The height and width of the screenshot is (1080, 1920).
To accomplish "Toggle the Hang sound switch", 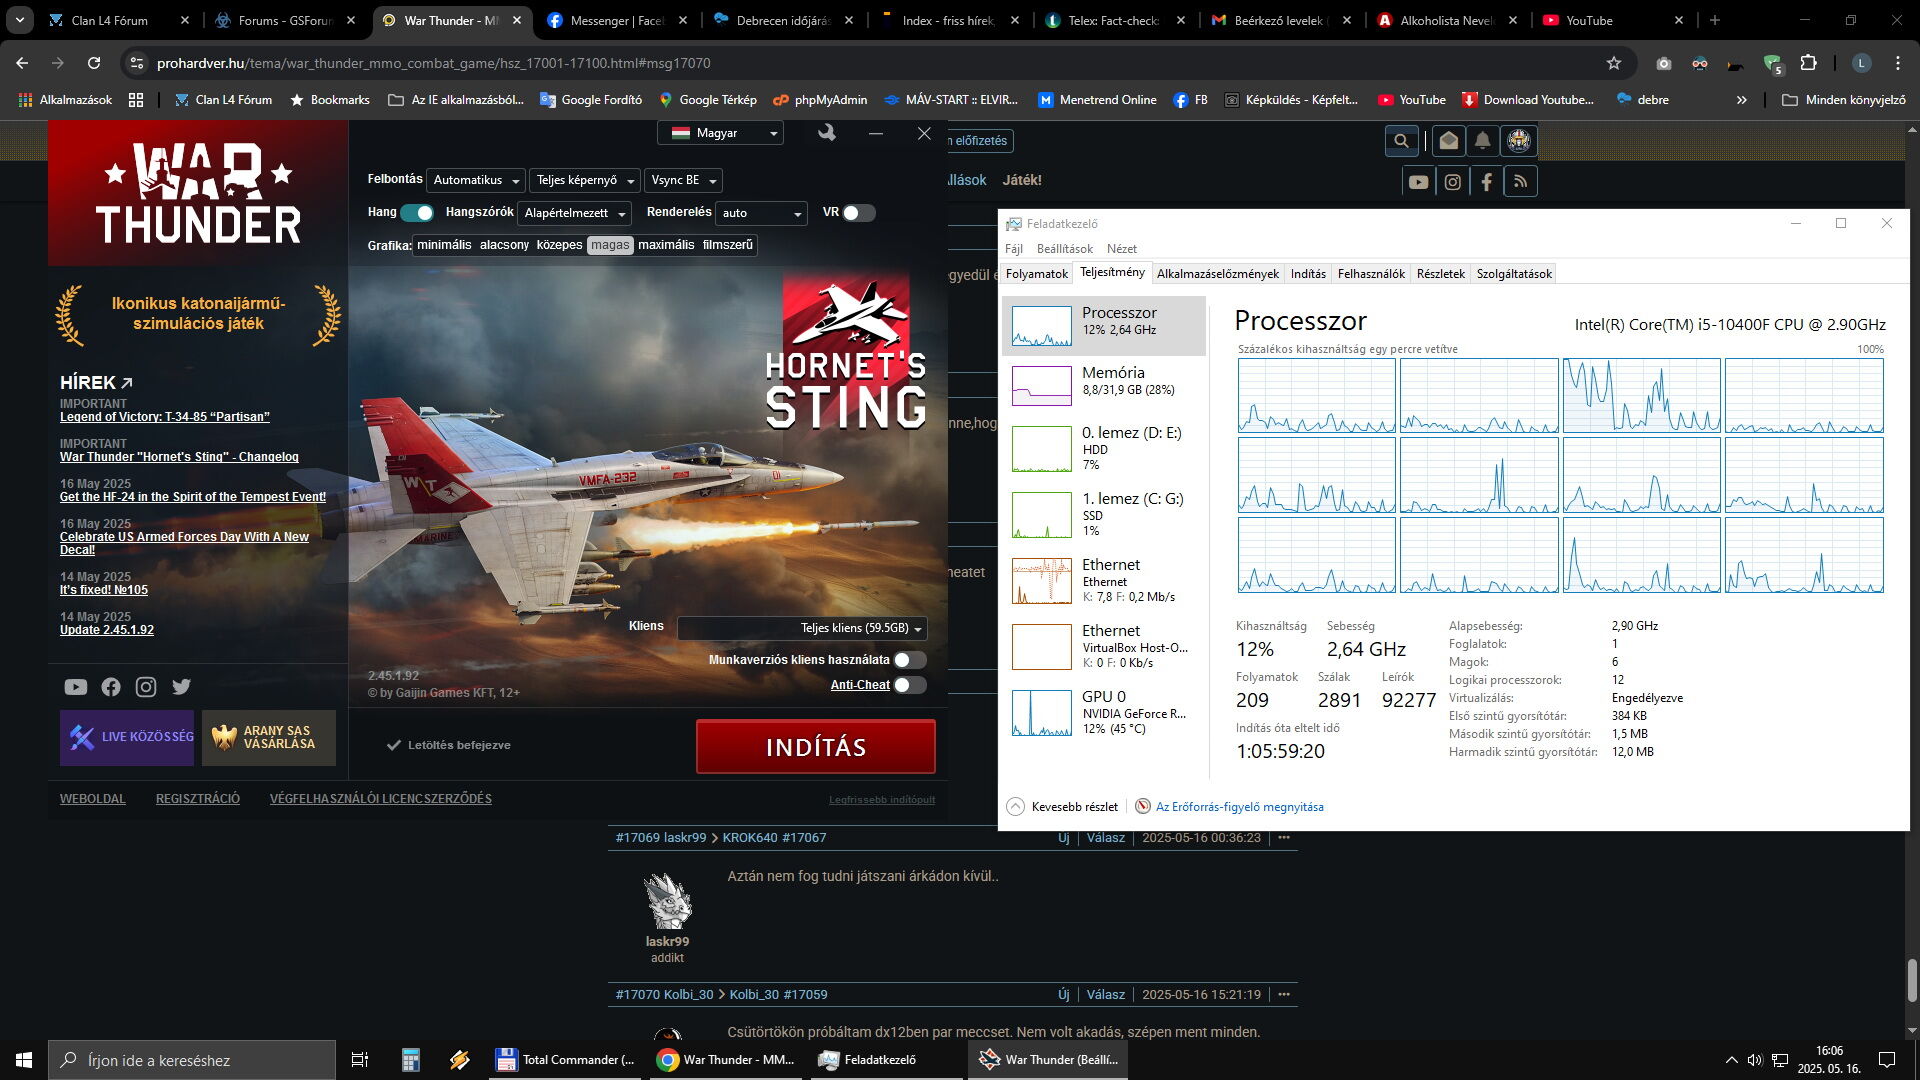I will click(x=417, y=213).
